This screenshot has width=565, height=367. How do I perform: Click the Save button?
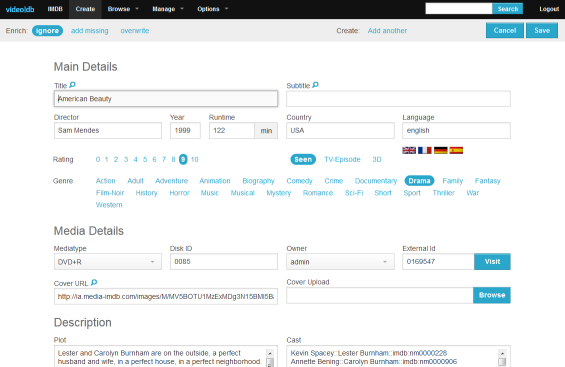542,31
